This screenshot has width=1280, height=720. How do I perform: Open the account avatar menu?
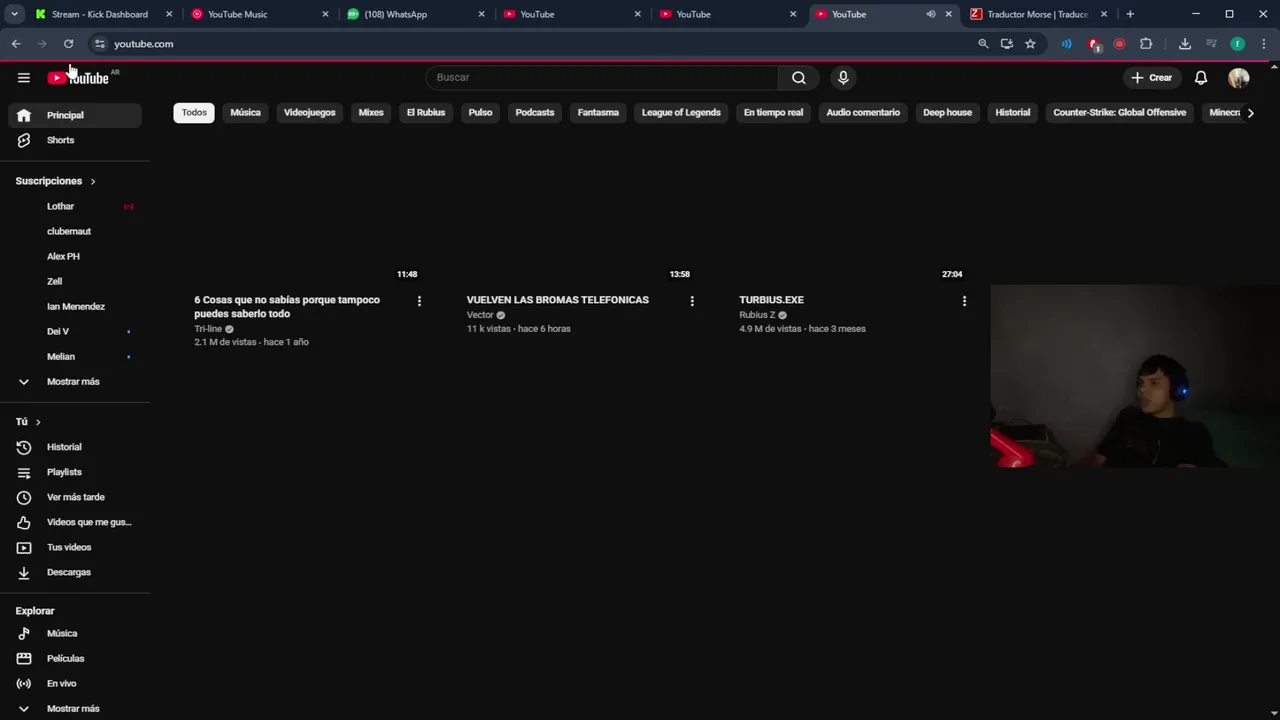pyautogui.click(x=1239, y=77)
